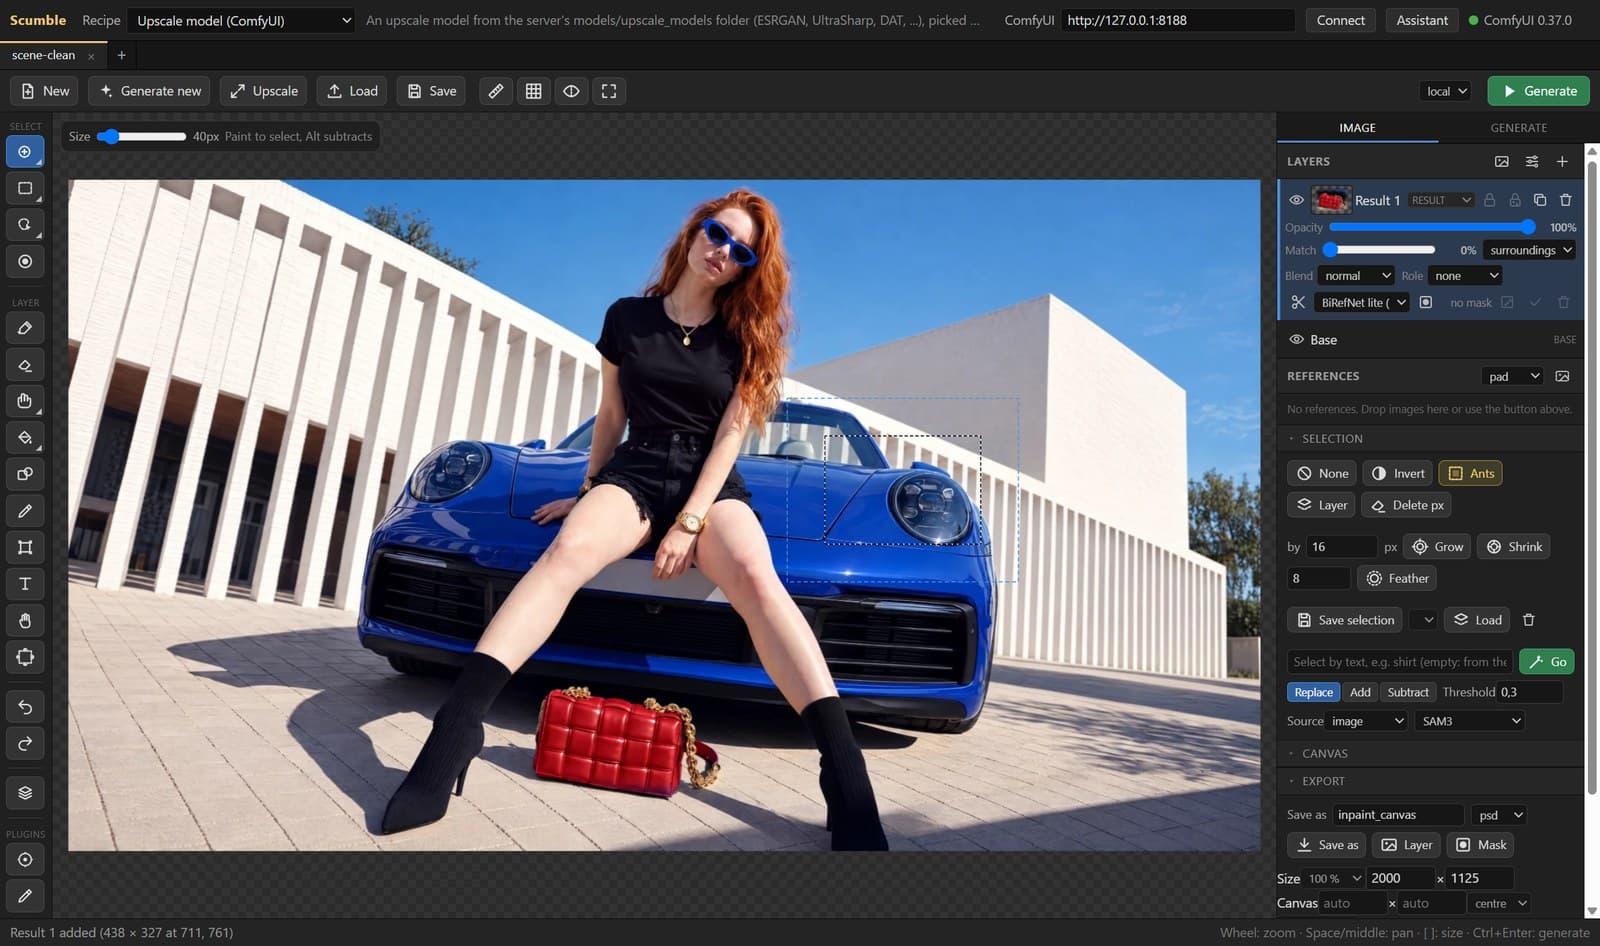Add image layer from Layers header
Screen dimensions: 1600x946
[1502, 161]
